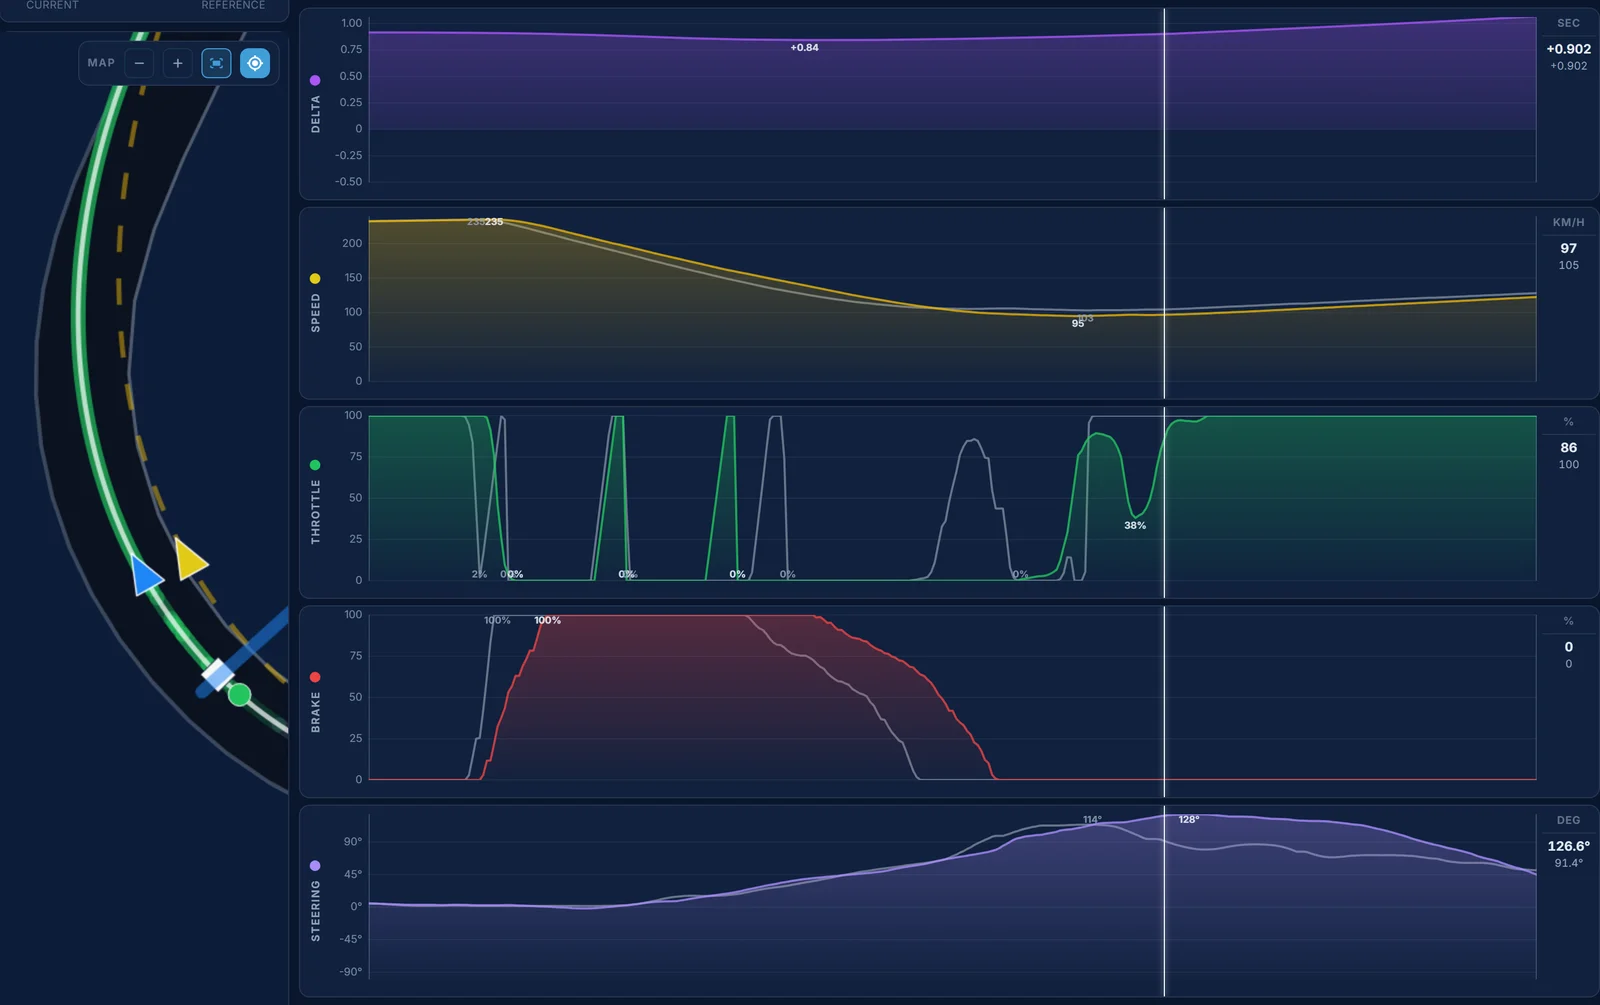
Task: Click the 128° steering peak label
Action: point(1189,819)
